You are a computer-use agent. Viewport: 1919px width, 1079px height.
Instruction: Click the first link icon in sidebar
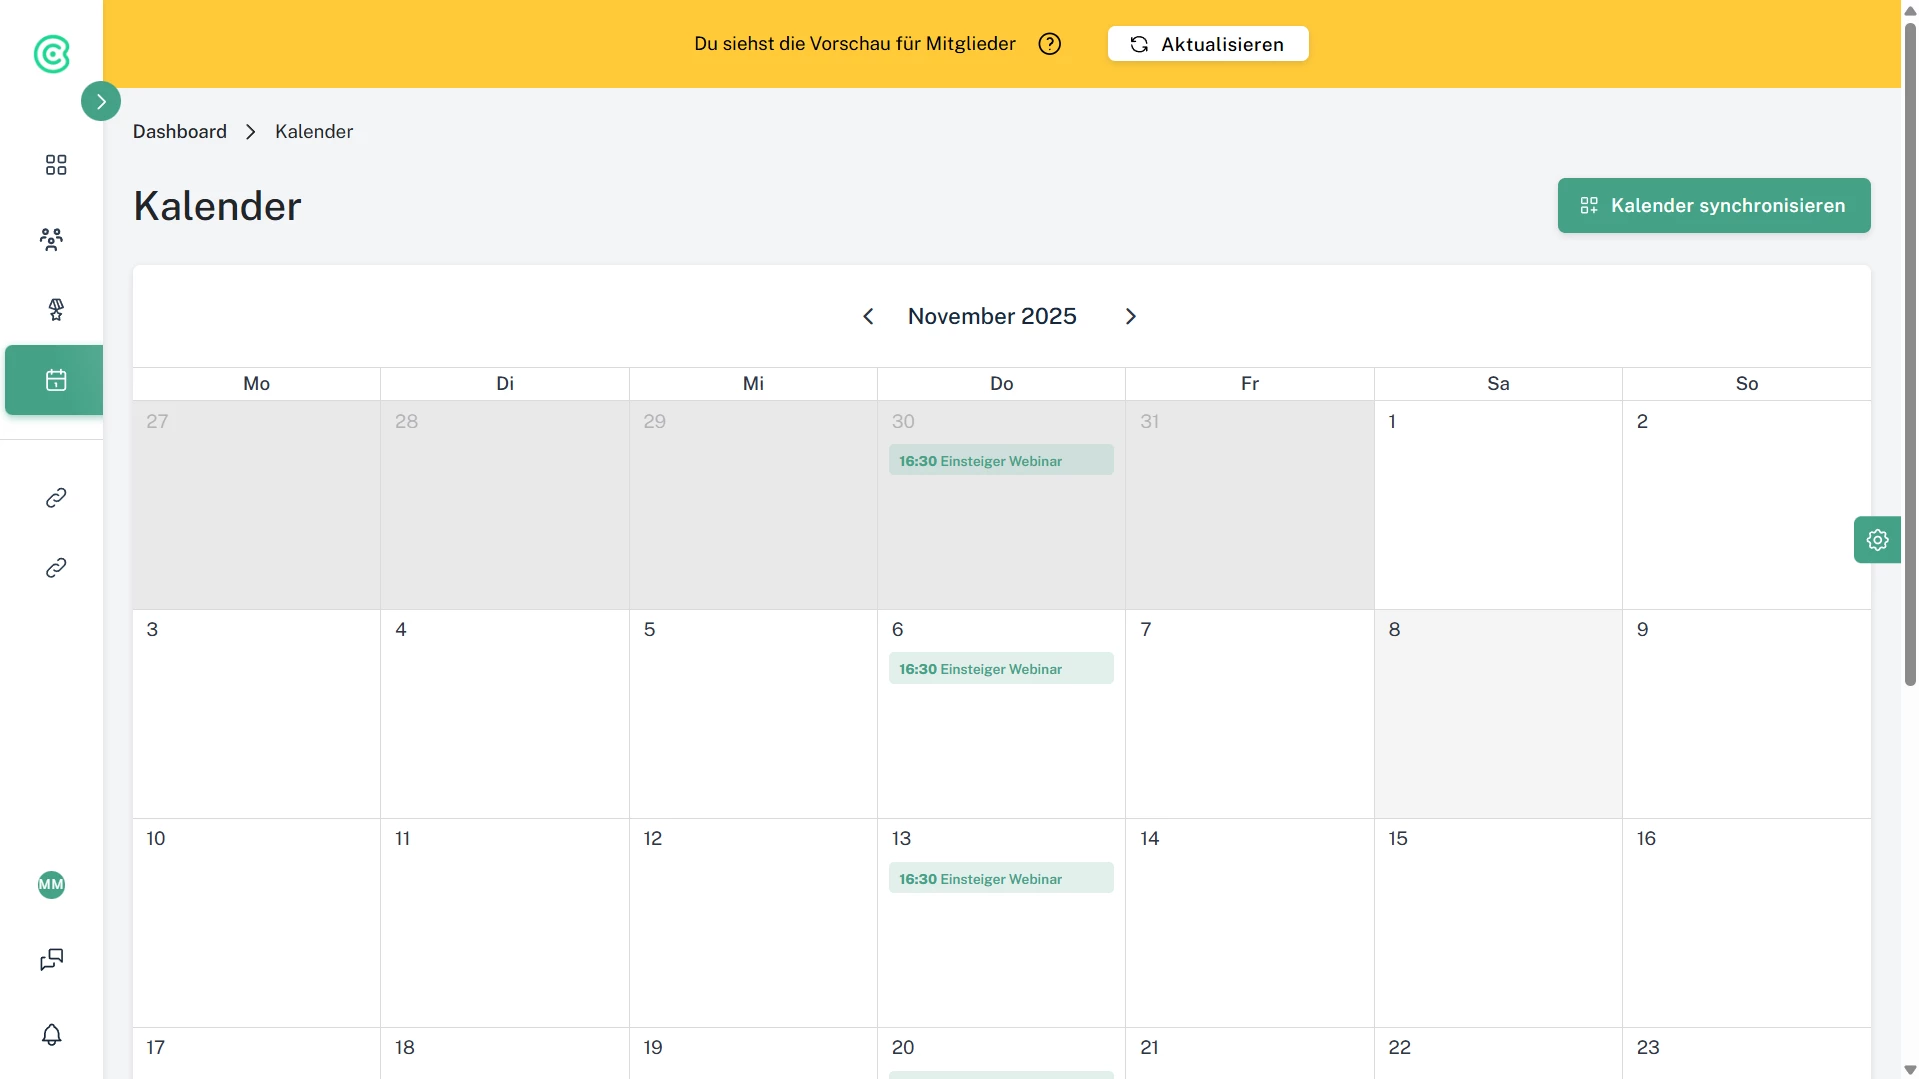(54, 497)
